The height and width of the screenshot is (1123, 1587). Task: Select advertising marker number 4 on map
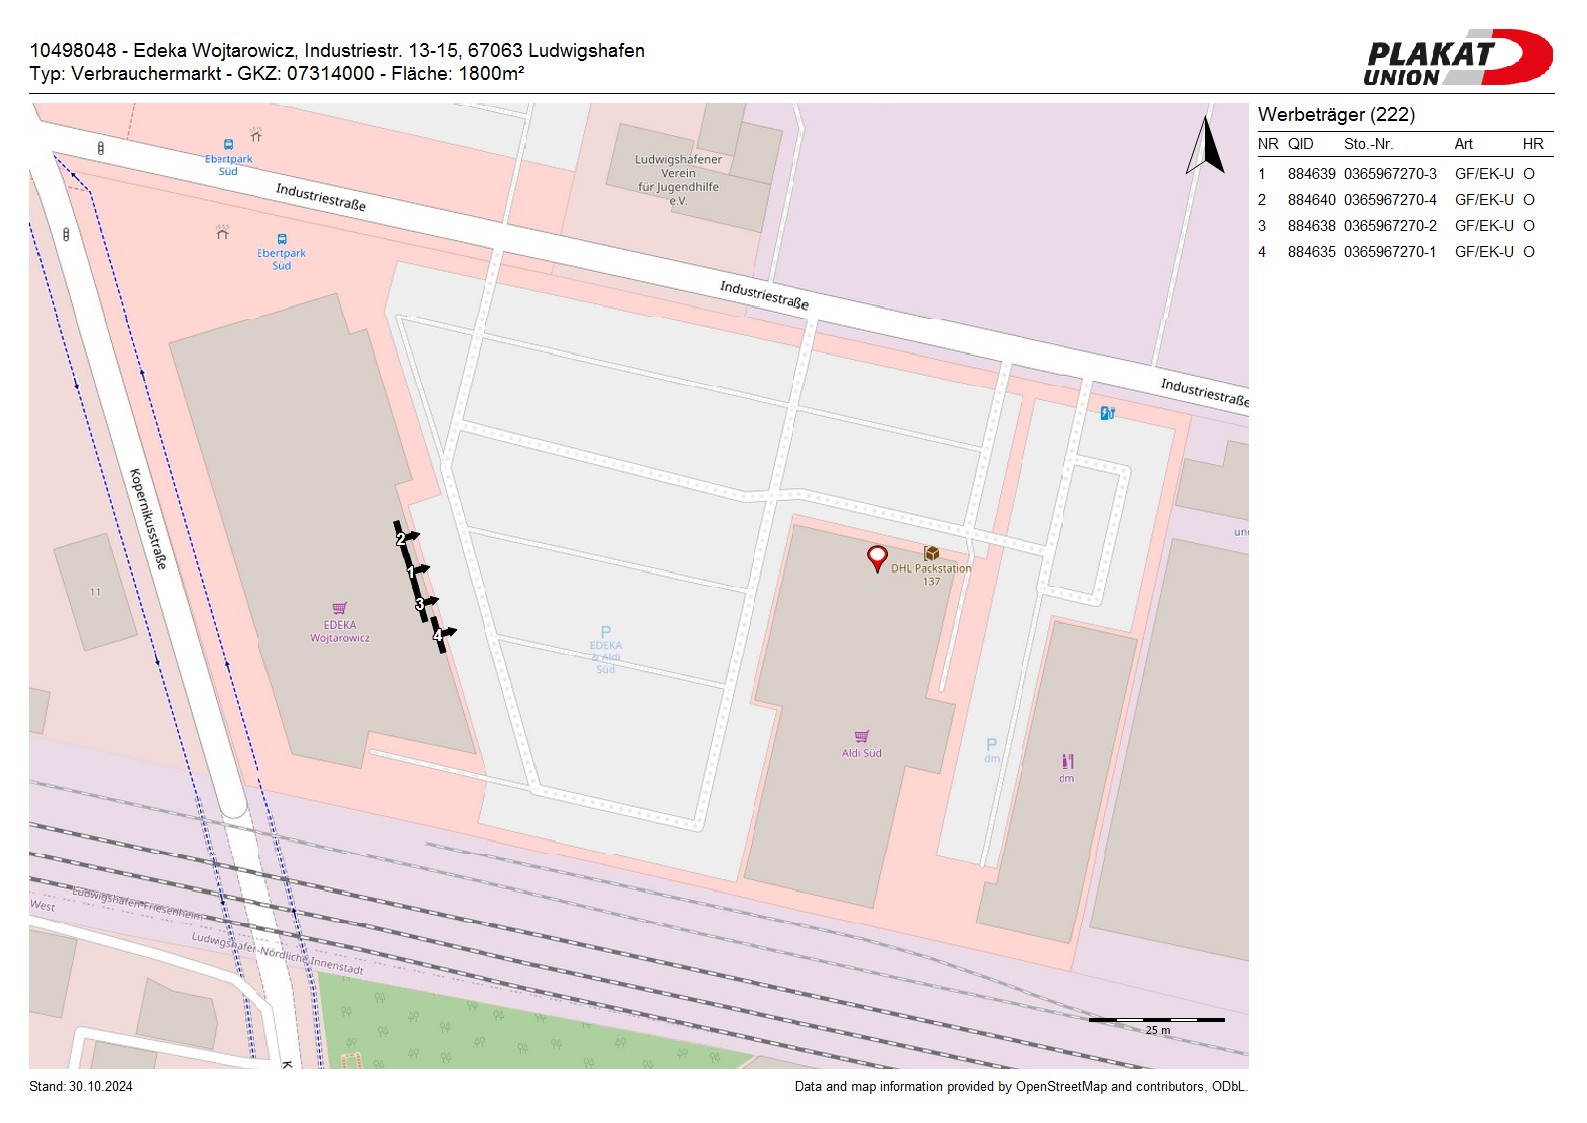pyautogui.click(x=438, y=635)
